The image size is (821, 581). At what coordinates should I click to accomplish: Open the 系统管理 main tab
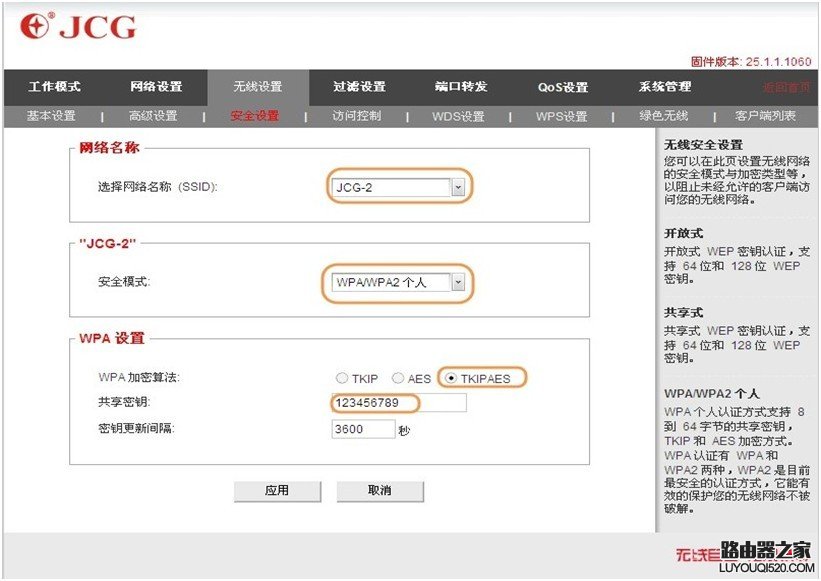pyautogui.click(x=665, y=86)
